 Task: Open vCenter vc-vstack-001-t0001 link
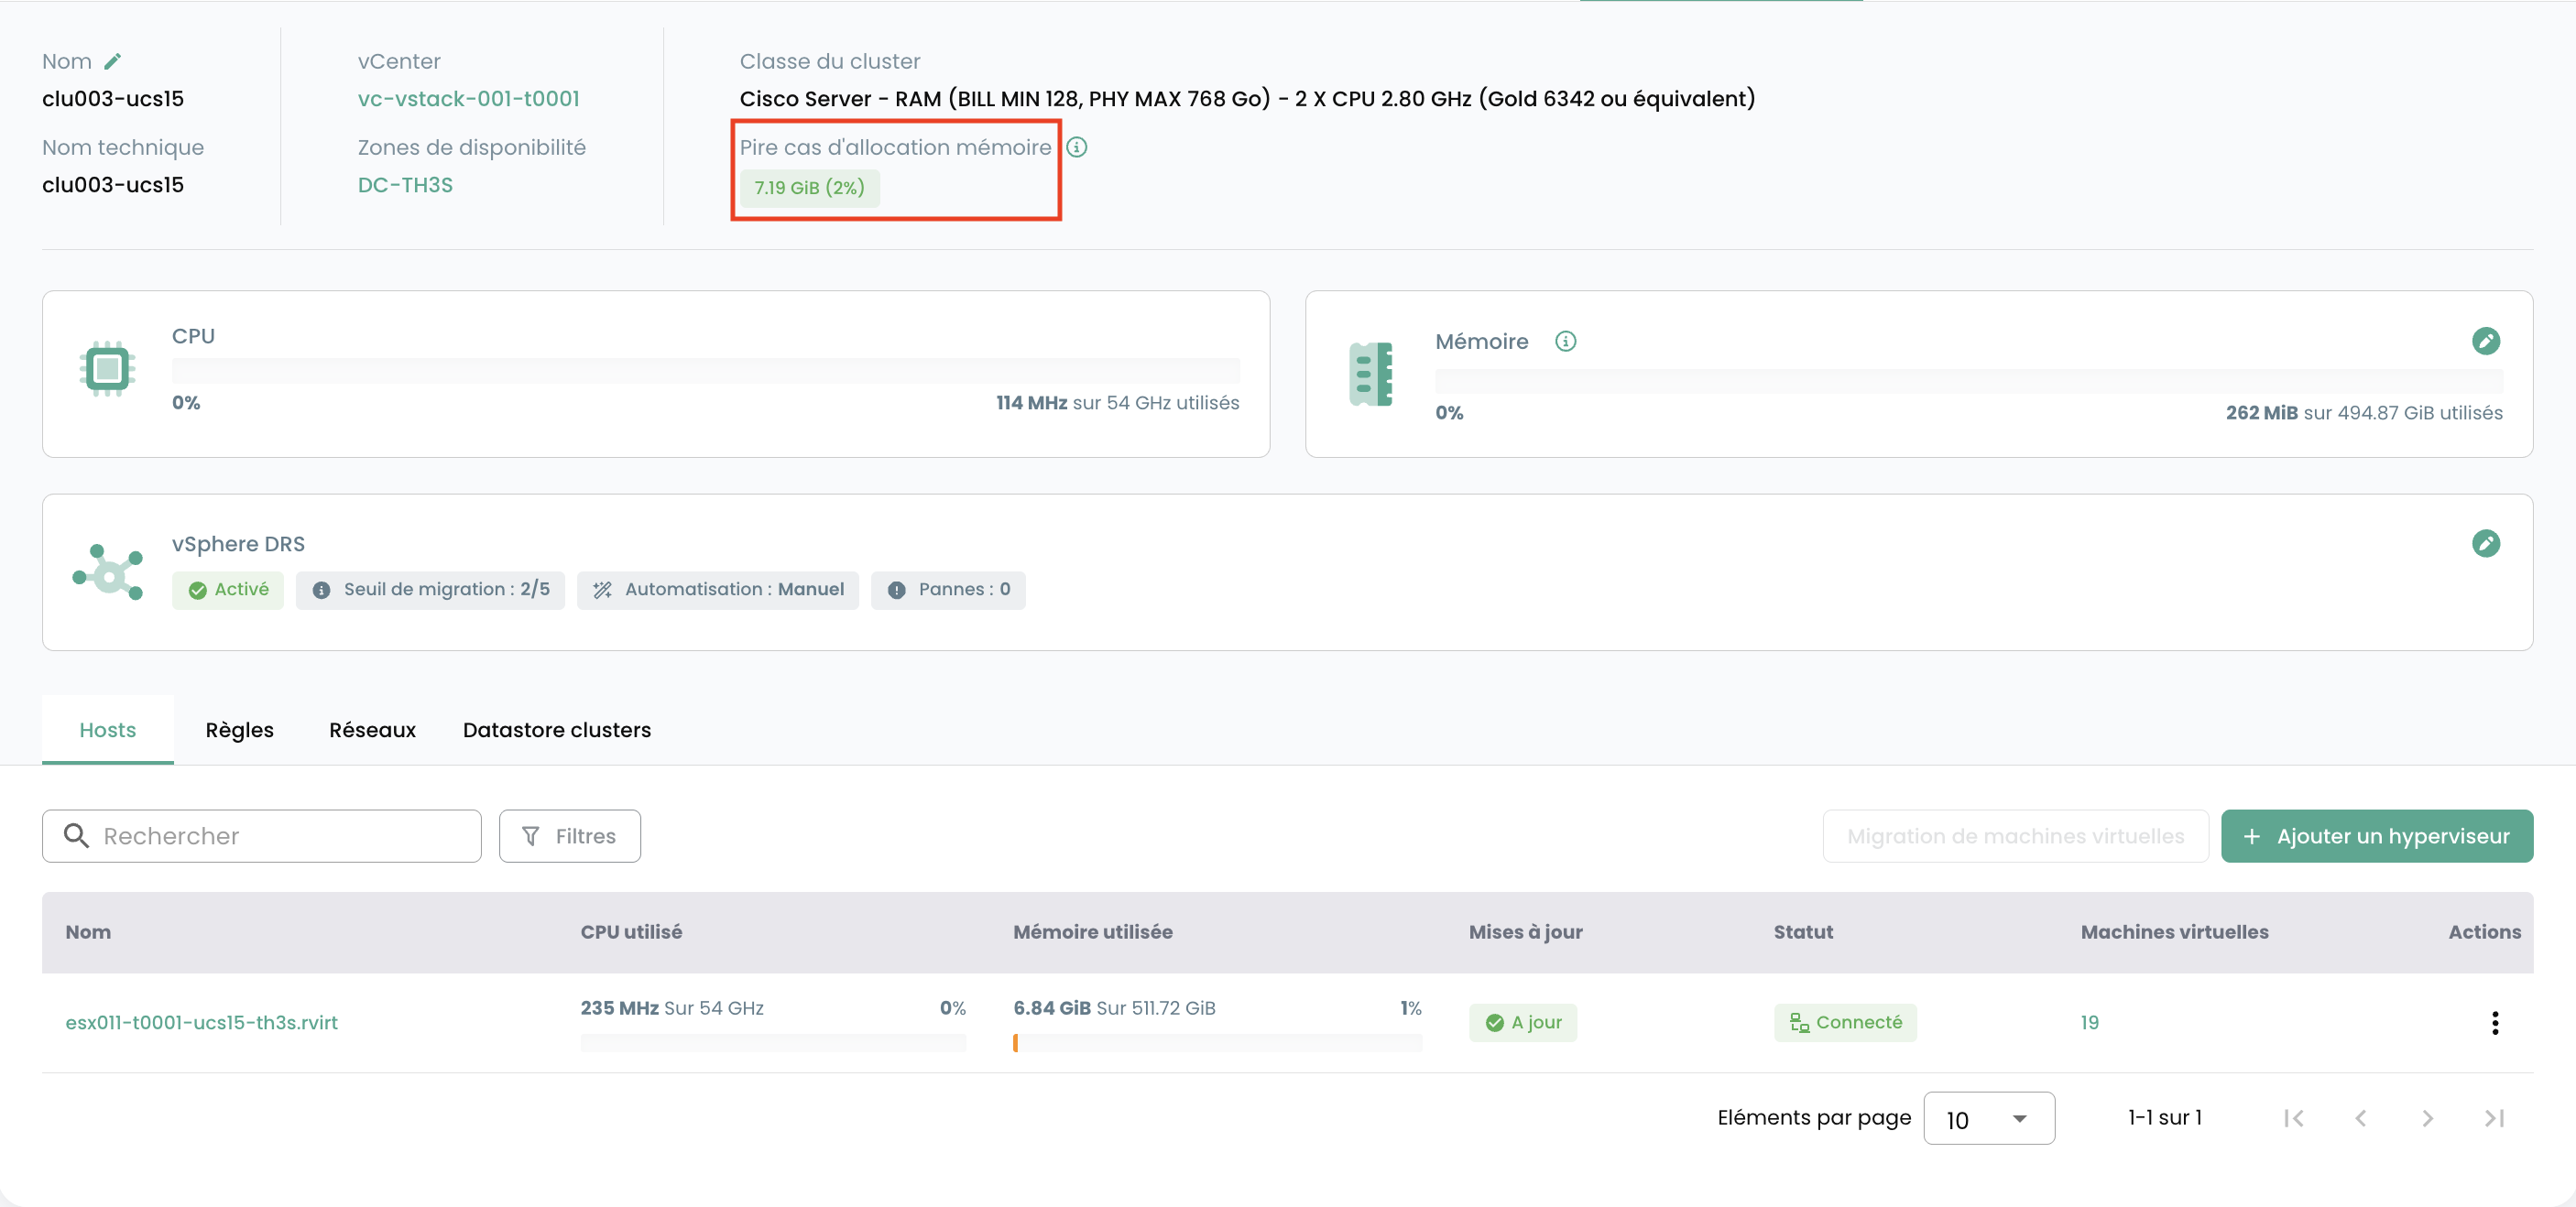point(468,99)
